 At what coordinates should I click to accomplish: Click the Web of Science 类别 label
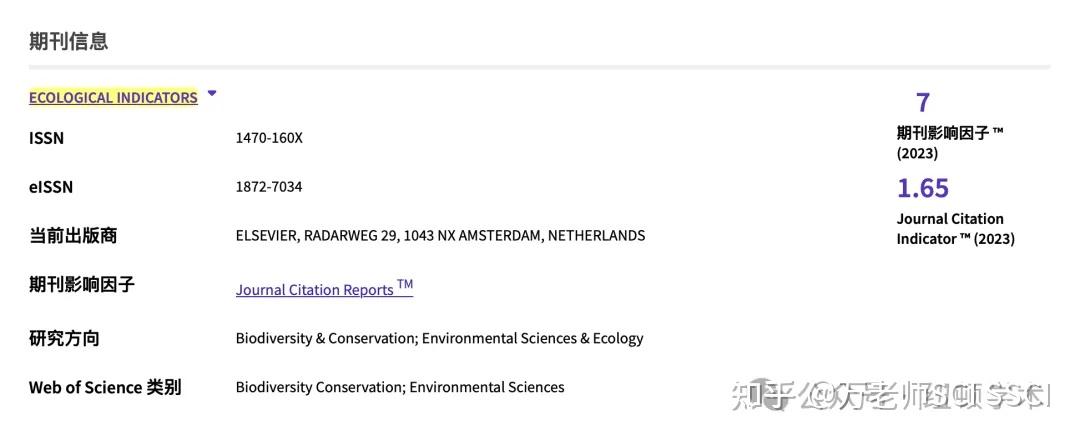pyautogui.click(x=105, y=387)
